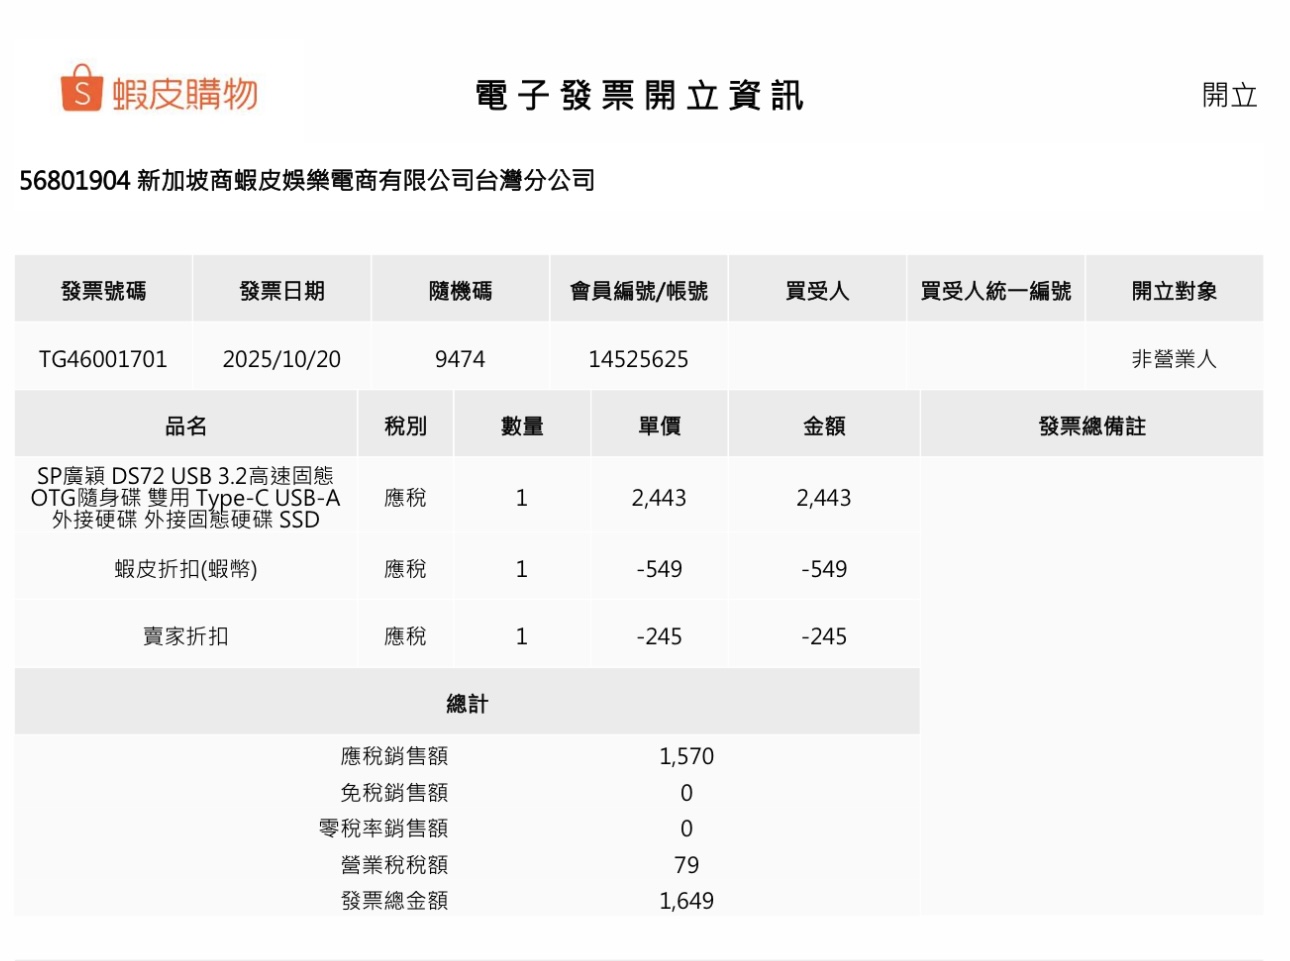The image size is (1290, 961).
Task: Click the 會員編號/帳號 column header
Action: (x=638, y=291)
